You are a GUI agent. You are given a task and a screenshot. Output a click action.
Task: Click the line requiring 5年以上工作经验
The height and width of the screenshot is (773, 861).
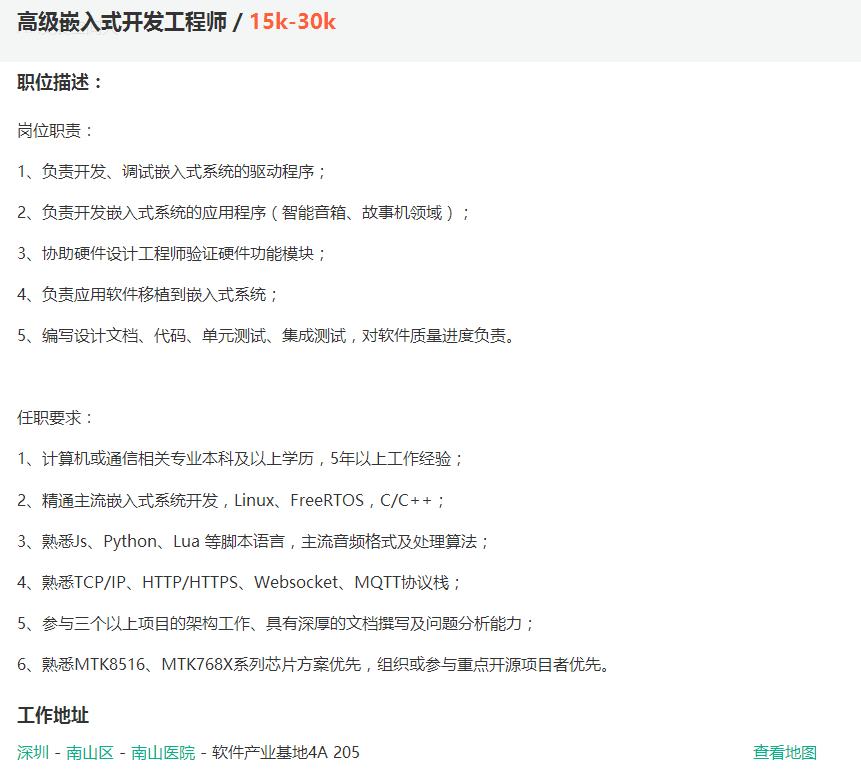240,458
